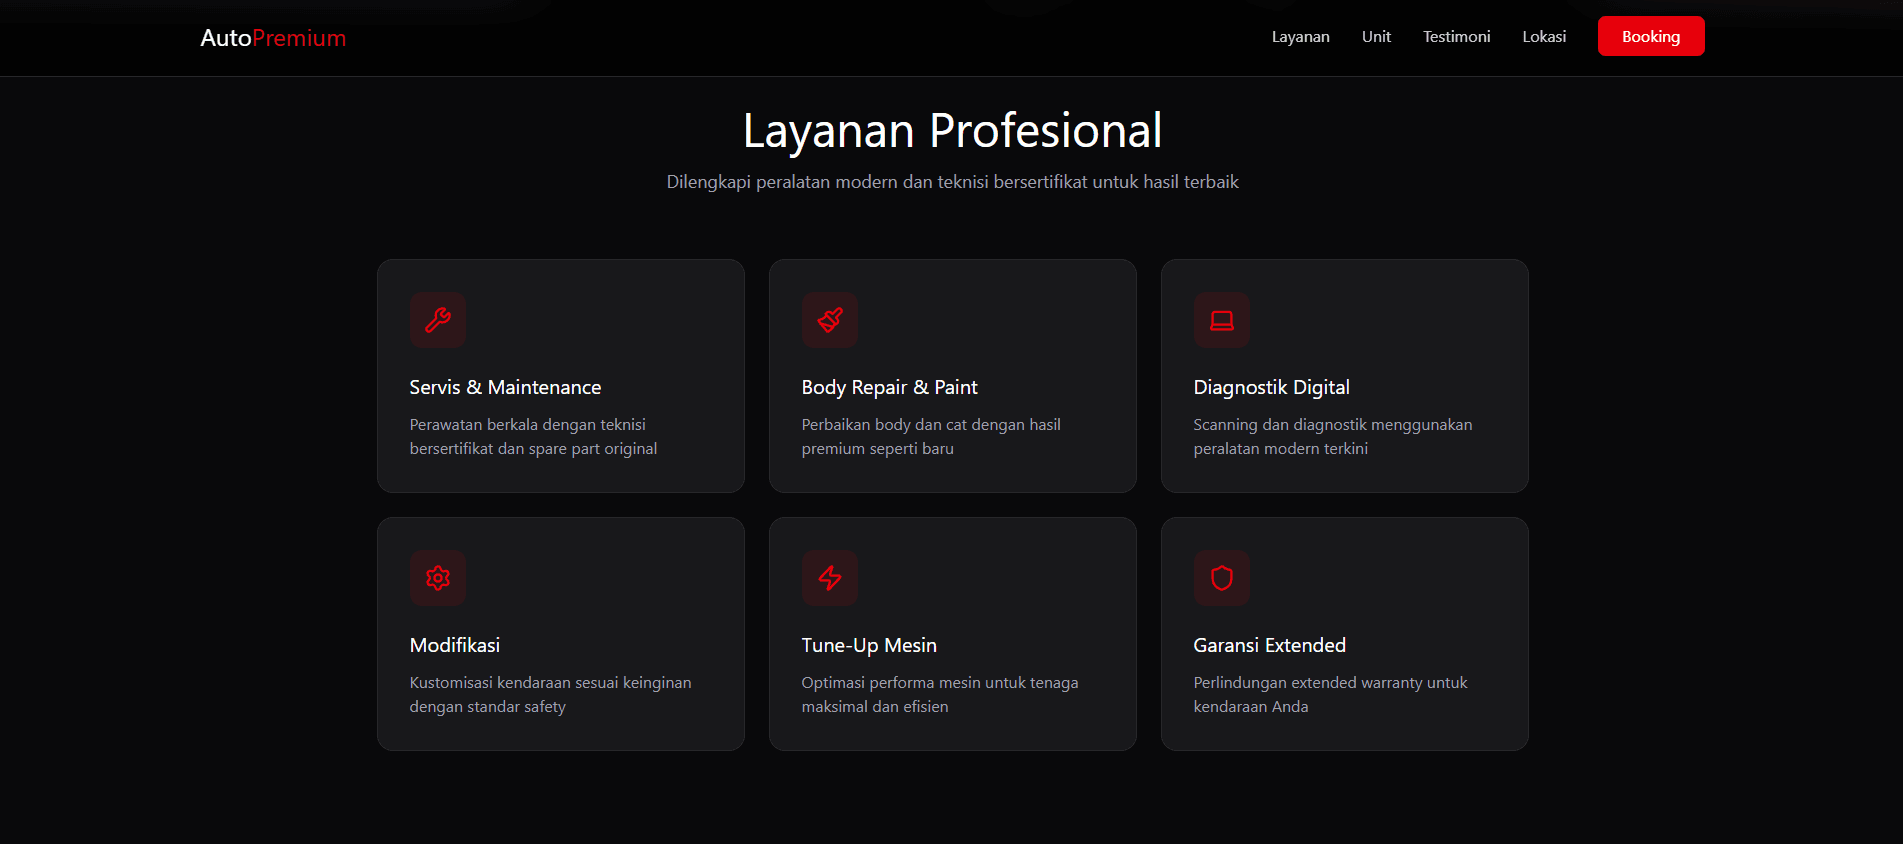Image resolution: width=1903 pixels, height=844 pixels.
Task: Select the Body Repair & Paint heading
Action: 889,387
